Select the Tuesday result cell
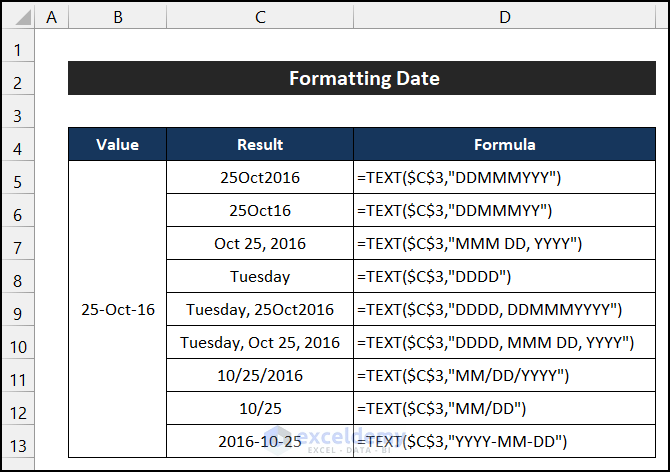Screen dimensions: 670x472 (260, 277)
